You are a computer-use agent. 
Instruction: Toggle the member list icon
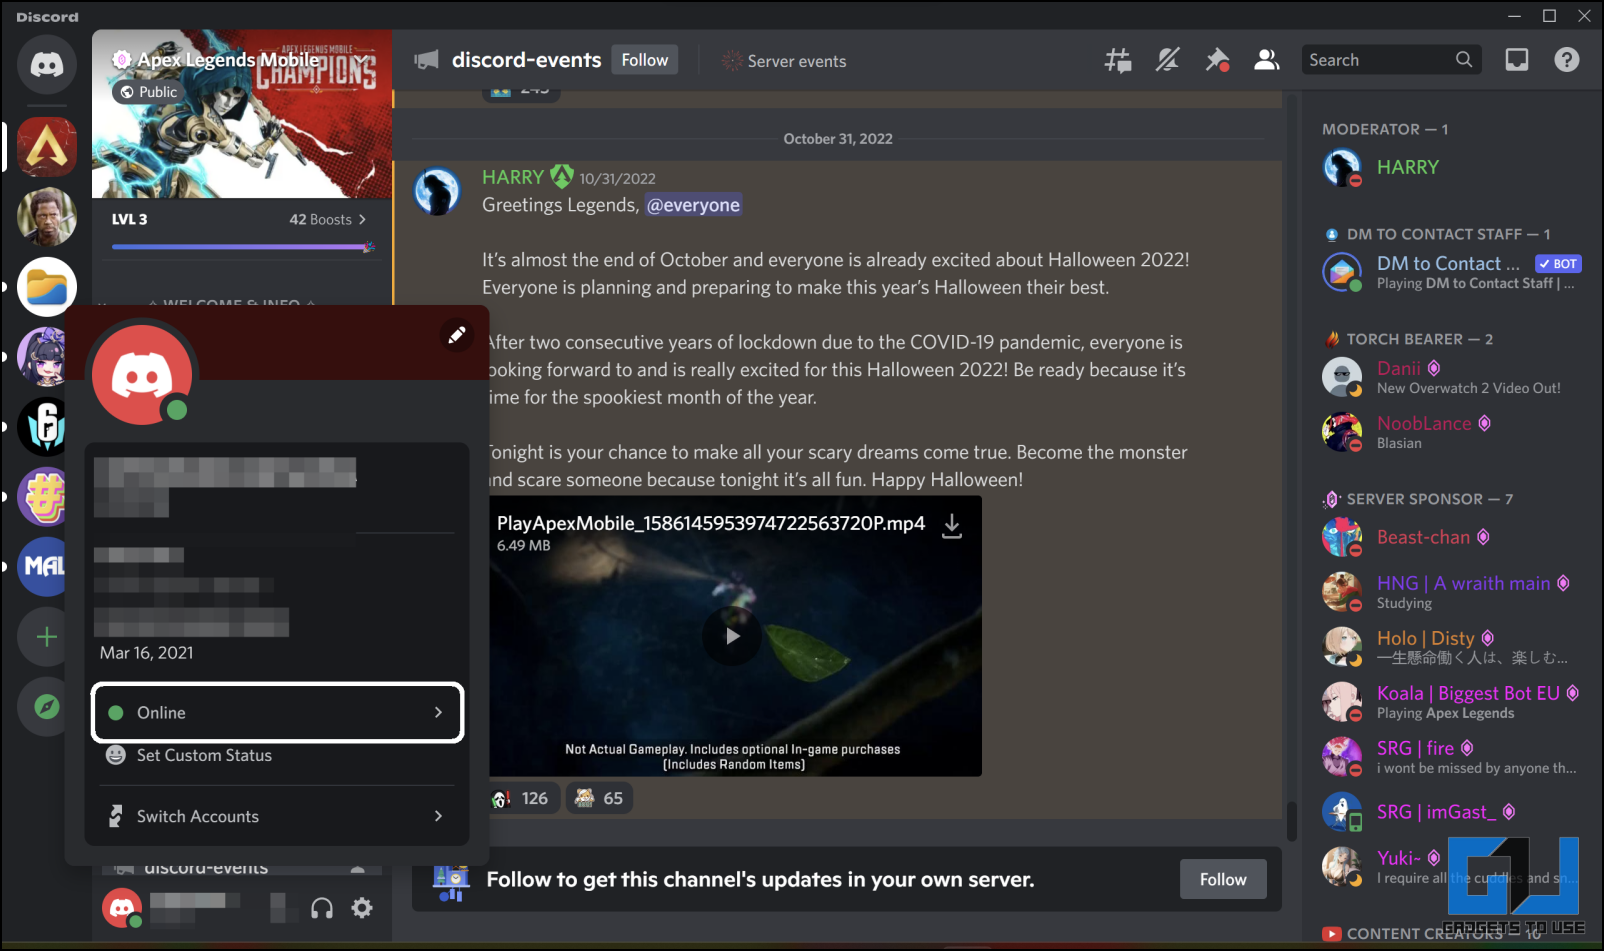click(x=1267, y=60)
